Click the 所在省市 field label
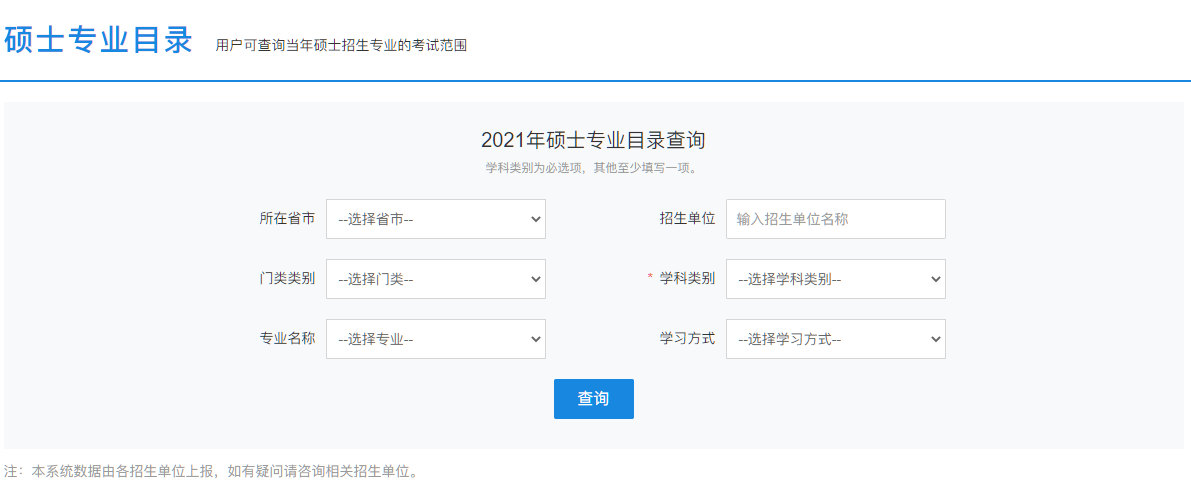The width and height of the screenshot is (1191, 489). (287, 218)
